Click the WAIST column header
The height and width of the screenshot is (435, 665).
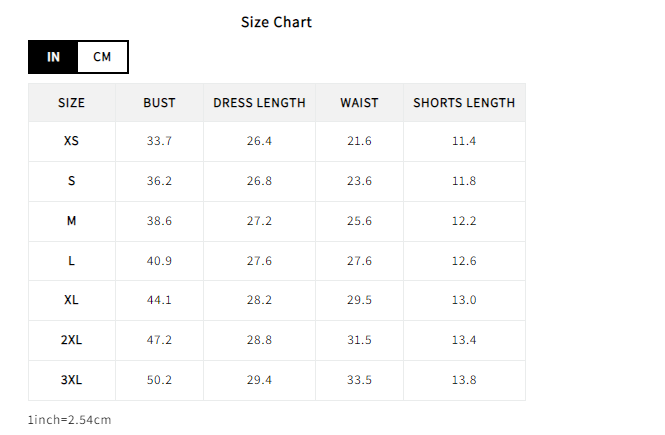point(359,103)
